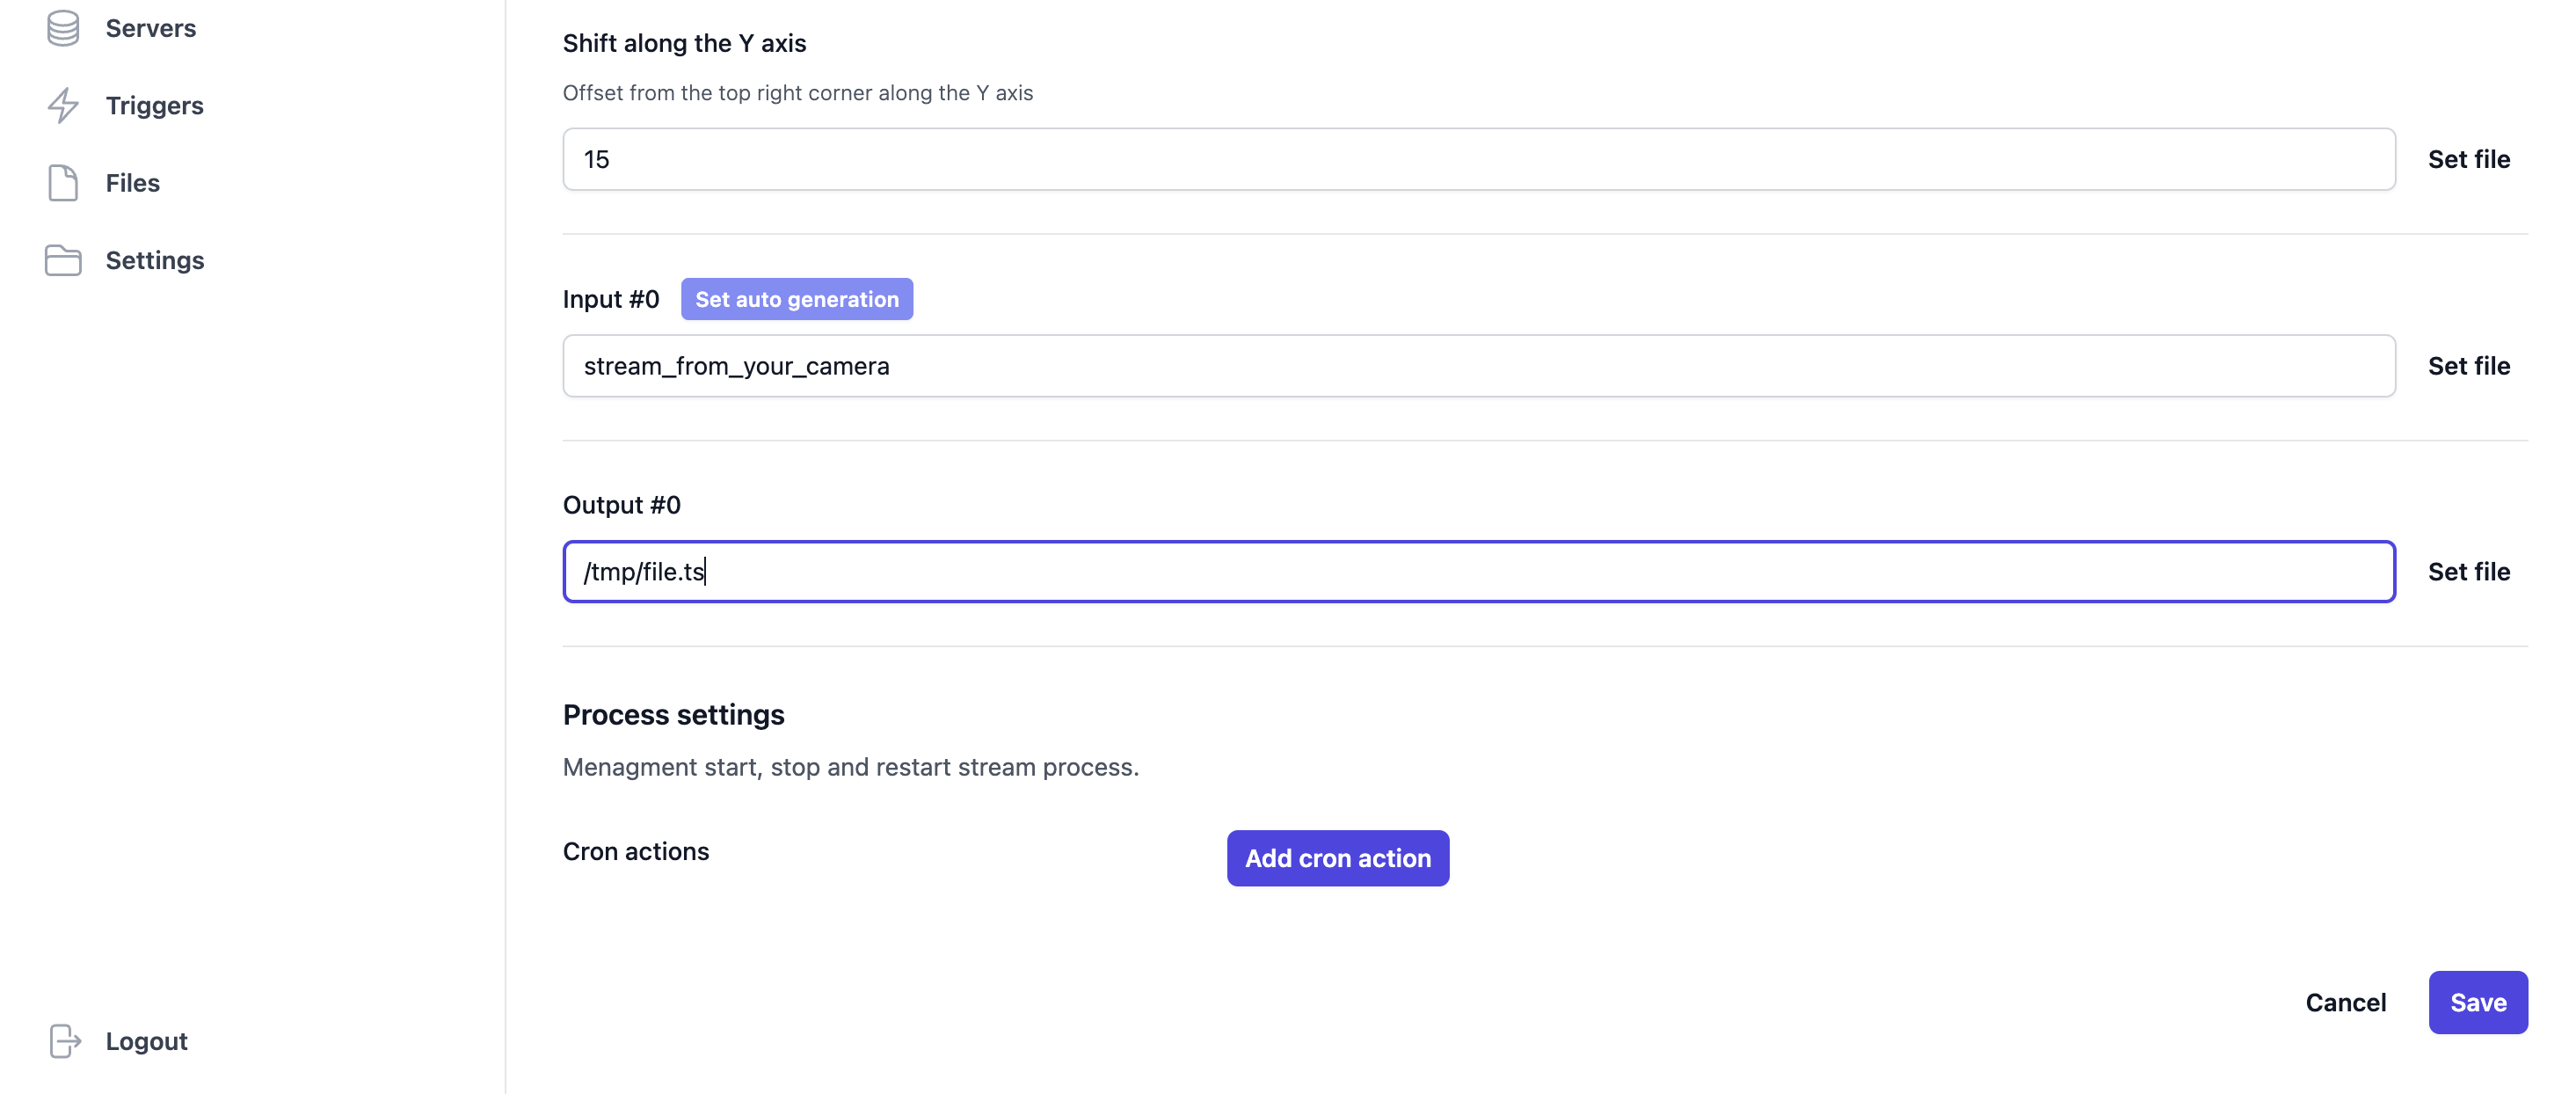
Task: Click the Output #0 path field
Action: (1478, 572)
